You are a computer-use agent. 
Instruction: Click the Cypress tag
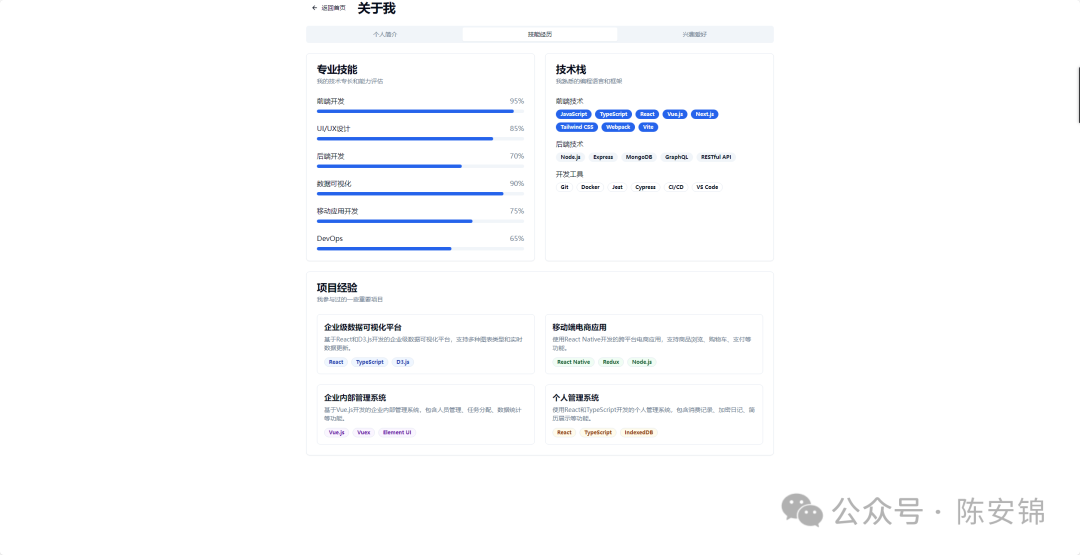(x=645, y=187)
